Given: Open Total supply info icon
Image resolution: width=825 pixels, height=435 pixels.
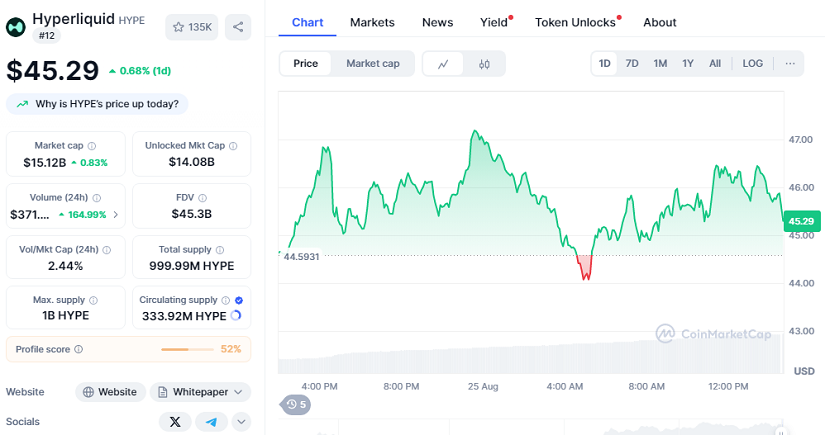Looking at the screenshot, I should pos(220,250).
